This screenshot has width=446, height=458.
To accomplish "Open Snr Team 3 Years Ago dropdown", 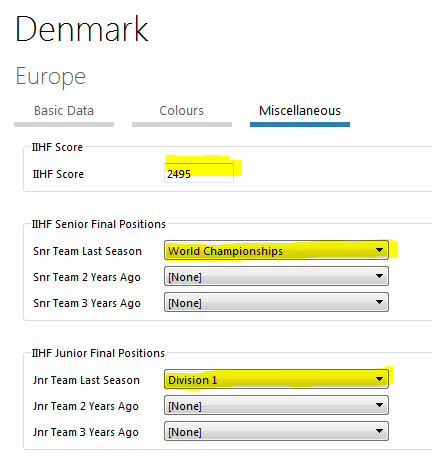I will 276,302.
